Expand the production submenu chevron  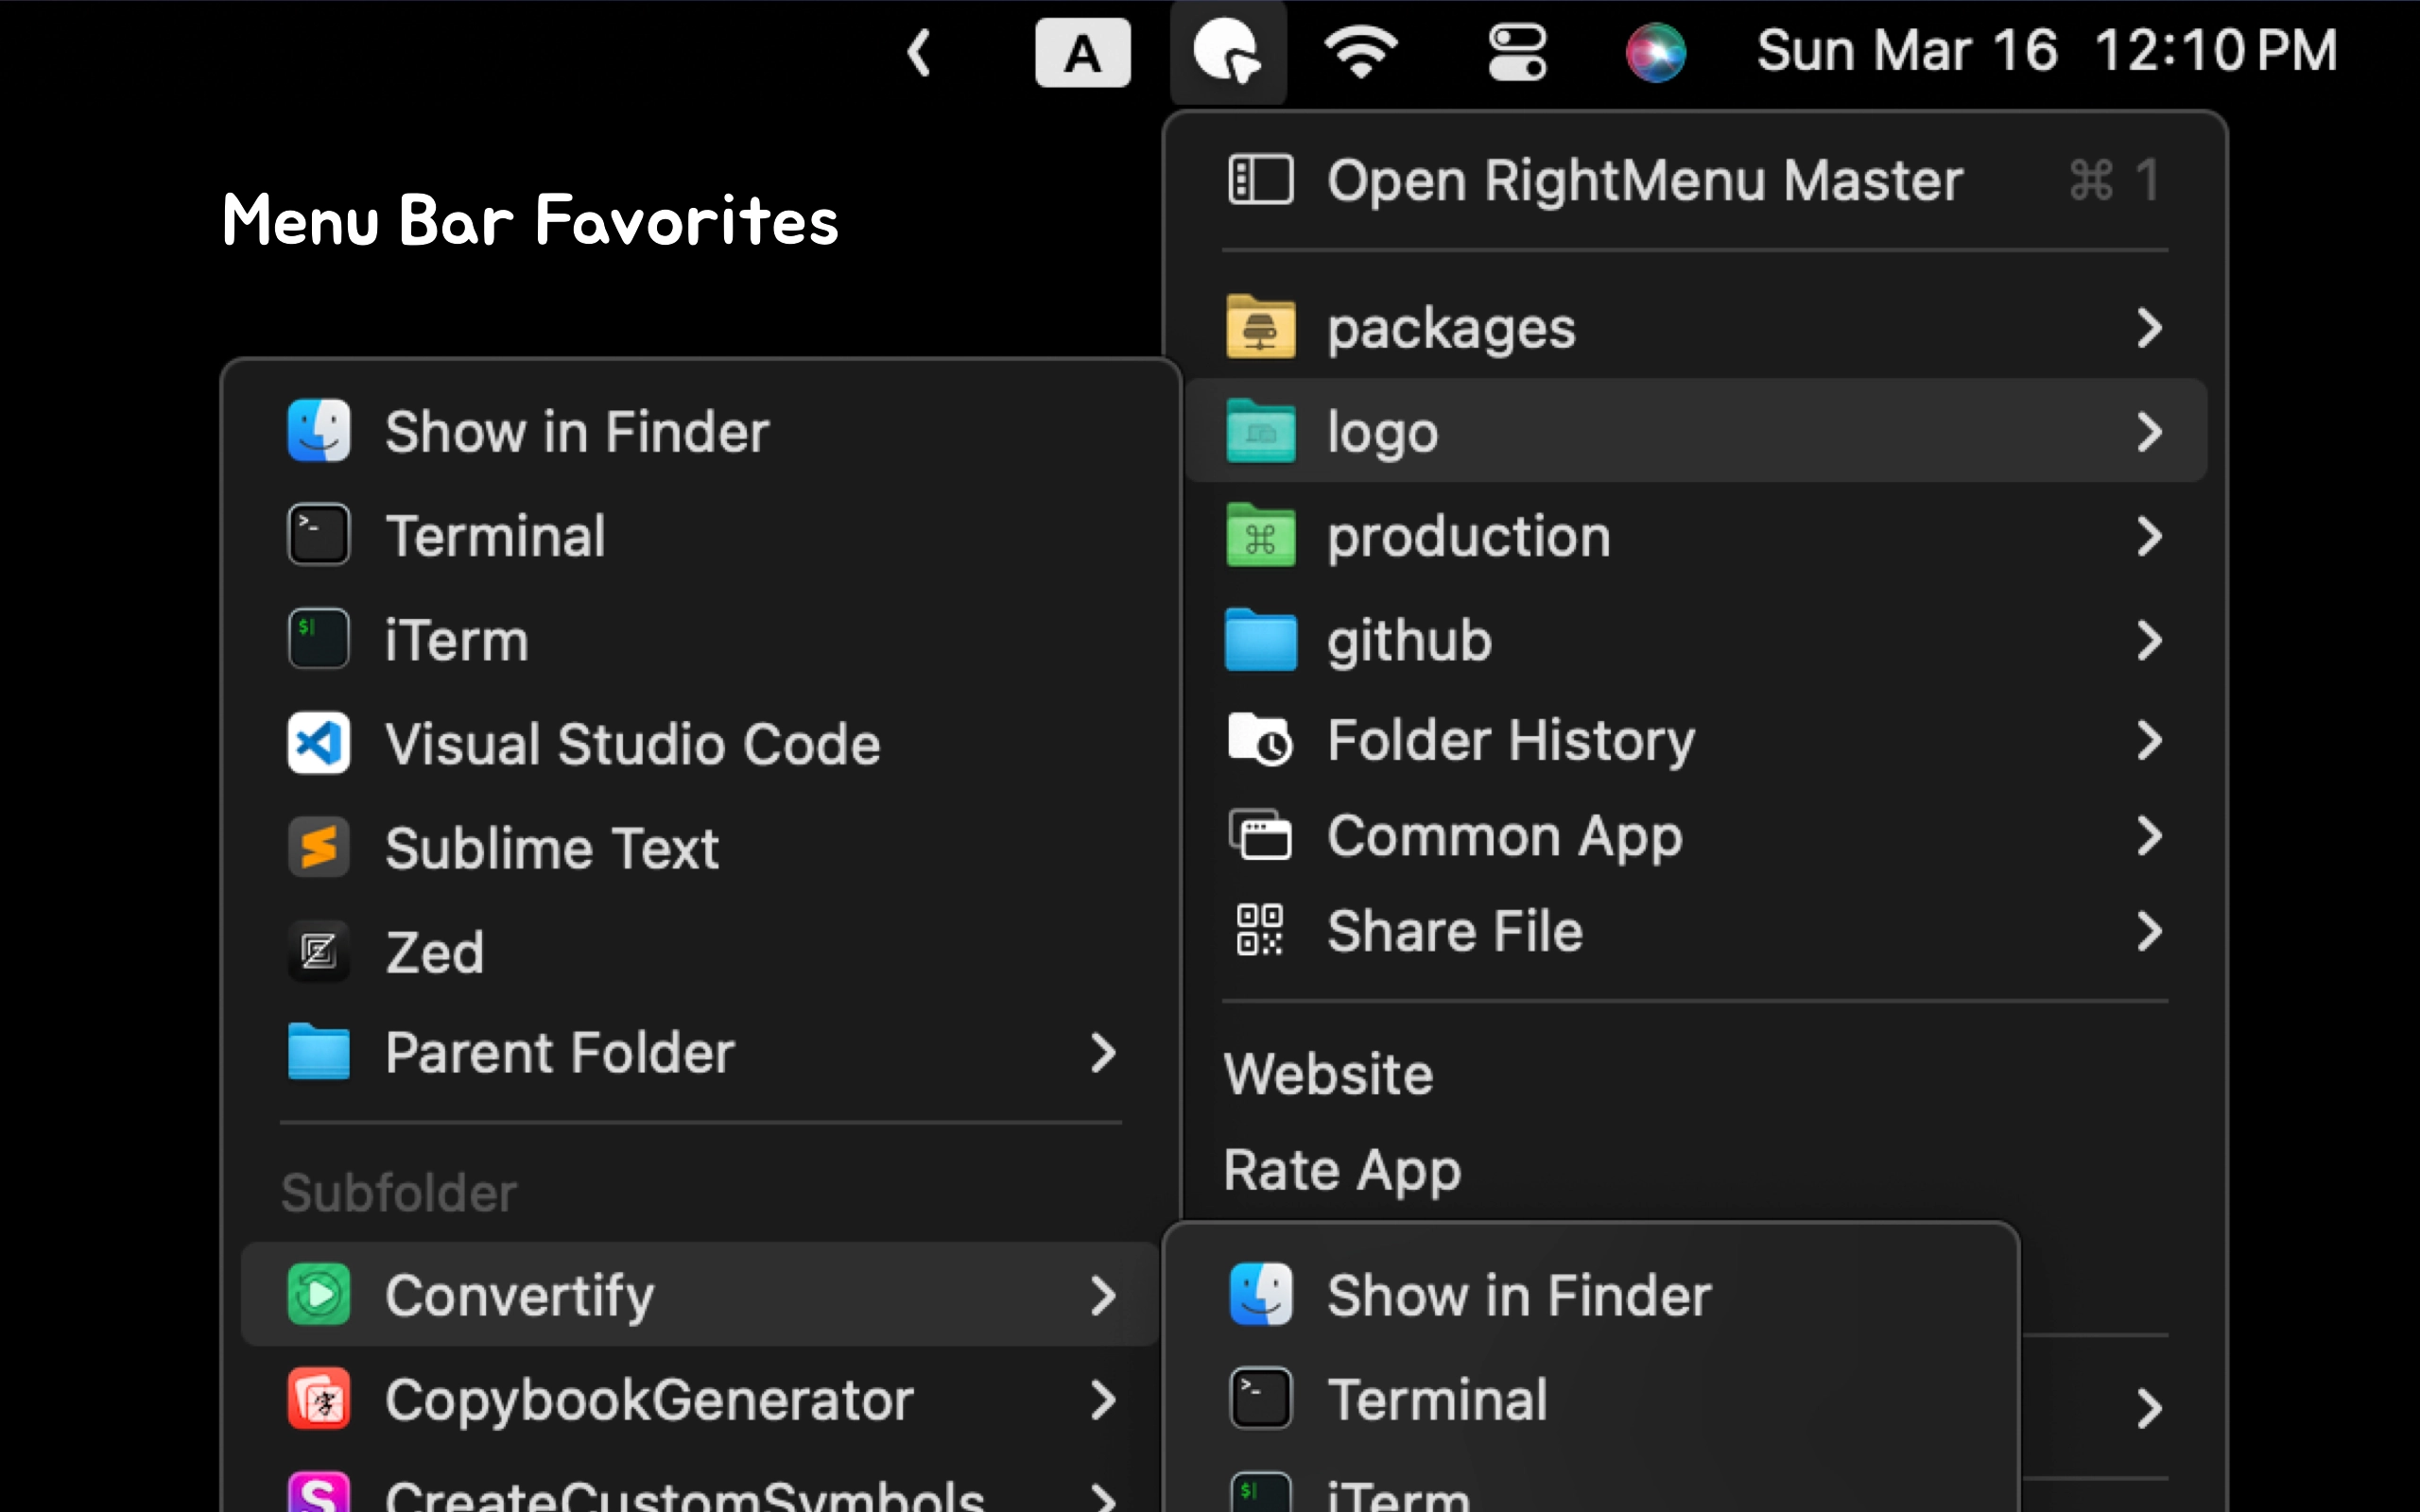2149,536
